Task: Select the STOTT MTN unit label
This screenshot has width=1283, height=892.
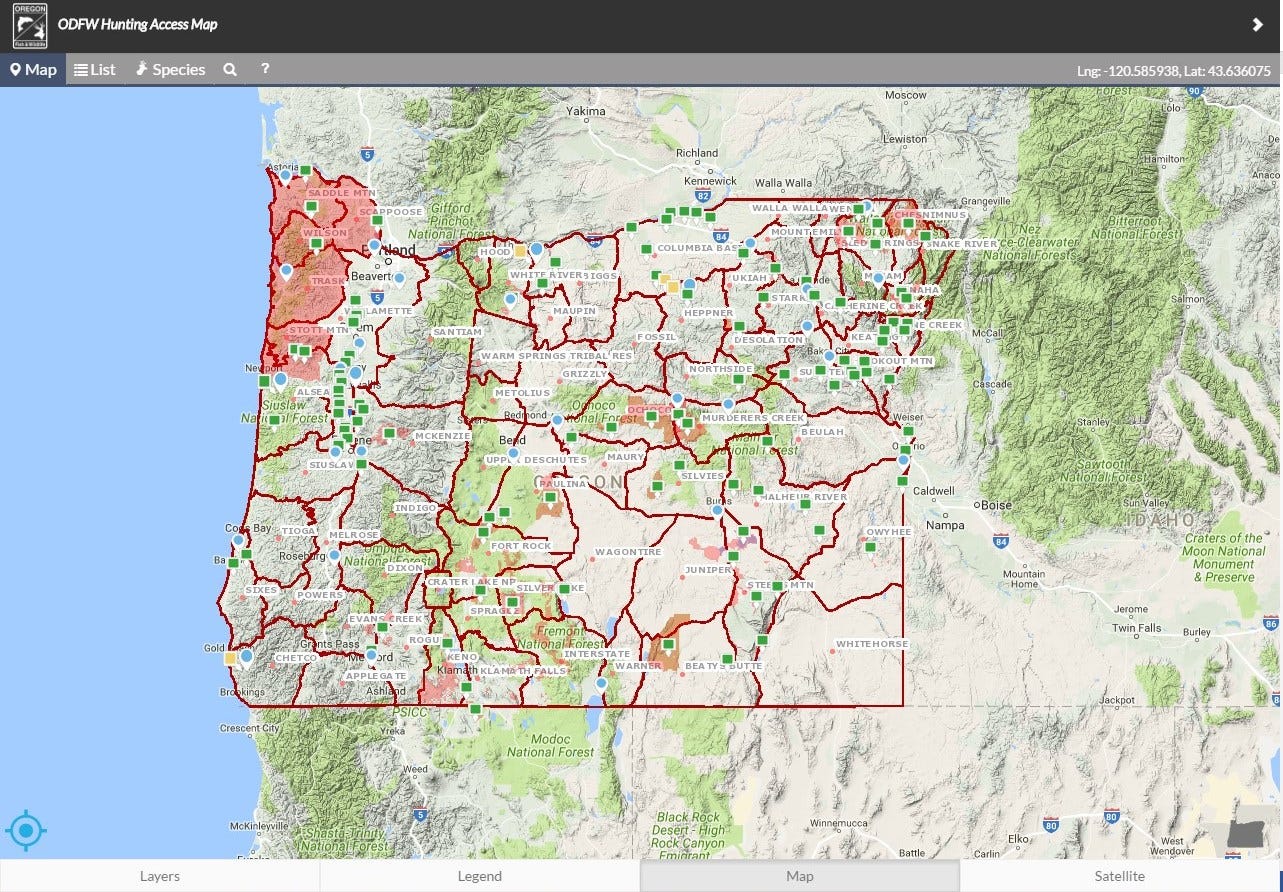Action: (x=319, y=329)
